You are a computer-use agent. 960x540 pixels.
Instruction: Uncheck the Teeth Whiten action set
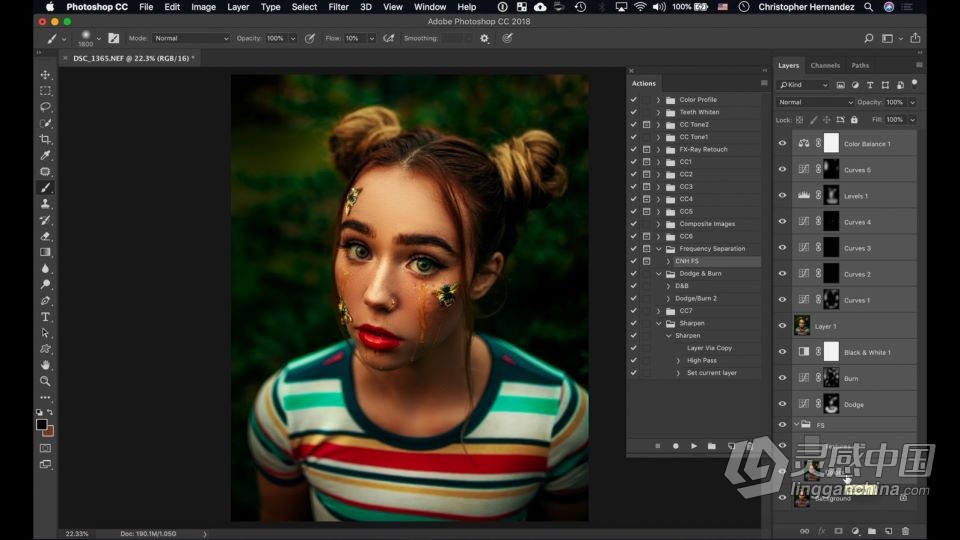click(634, 112)
